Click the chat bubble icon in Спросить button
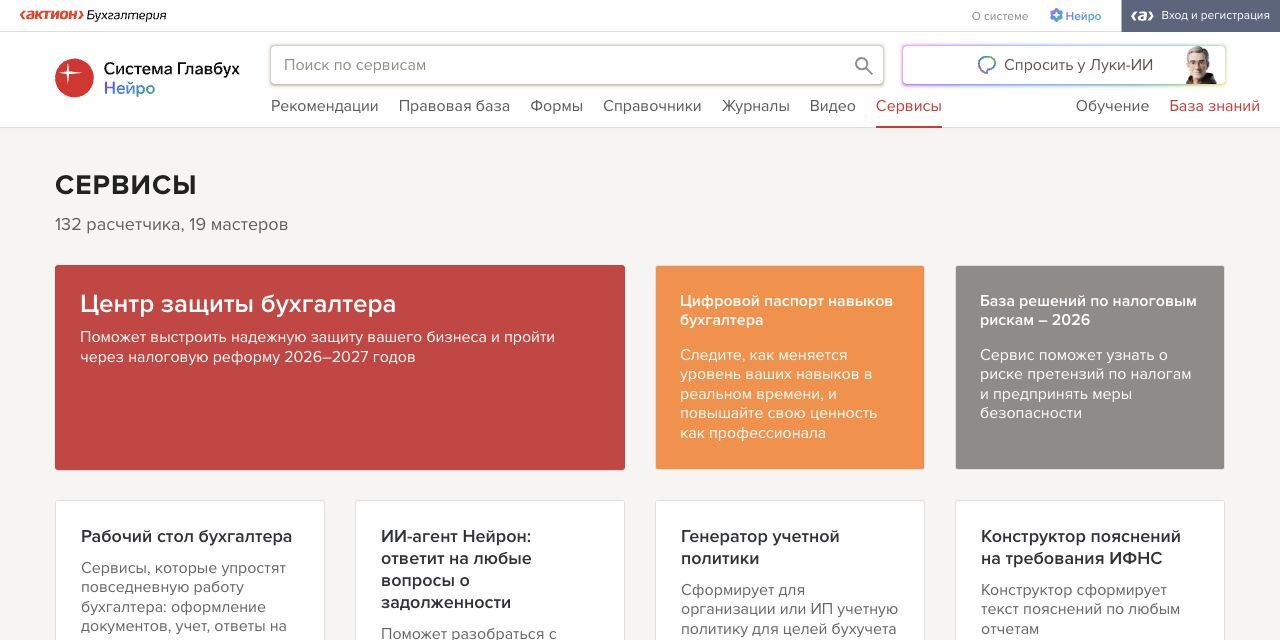The height and width of the screenshot is (640, 1280). [x=987, y=65]
